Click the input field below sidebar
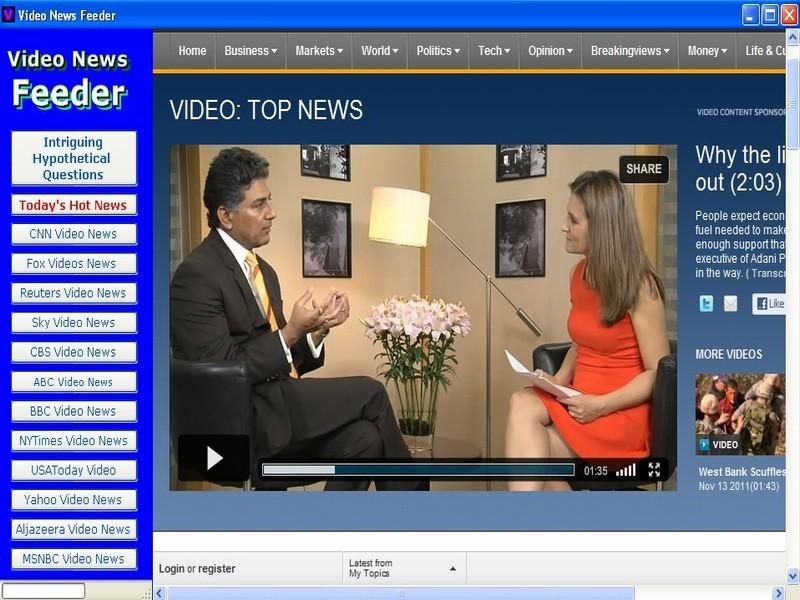This screenshot has height=600, width=800. [x=43, y=591]
